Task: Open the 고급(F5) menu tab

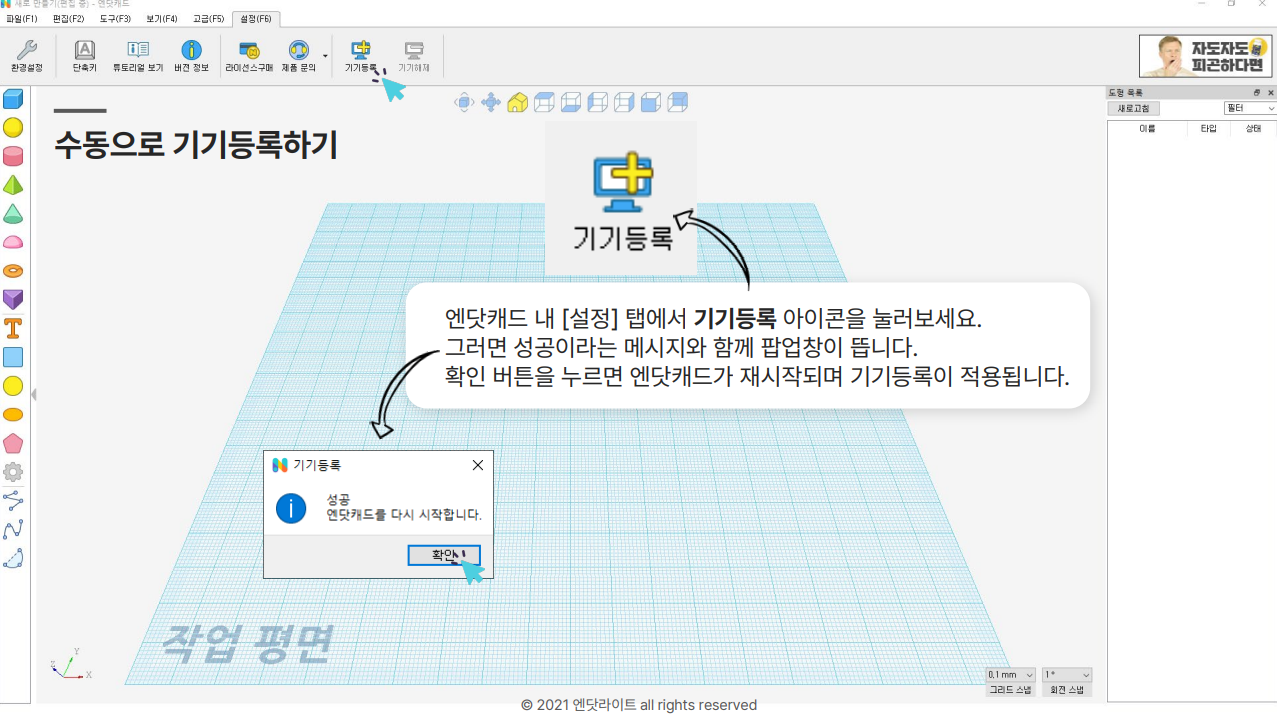Action: click(209, 19)
